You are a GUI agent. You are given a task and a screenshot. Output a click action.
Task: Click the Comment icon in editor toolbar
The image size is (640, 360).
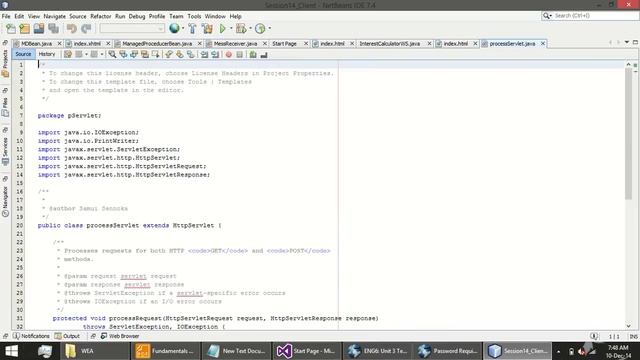(x=253, y=54)
